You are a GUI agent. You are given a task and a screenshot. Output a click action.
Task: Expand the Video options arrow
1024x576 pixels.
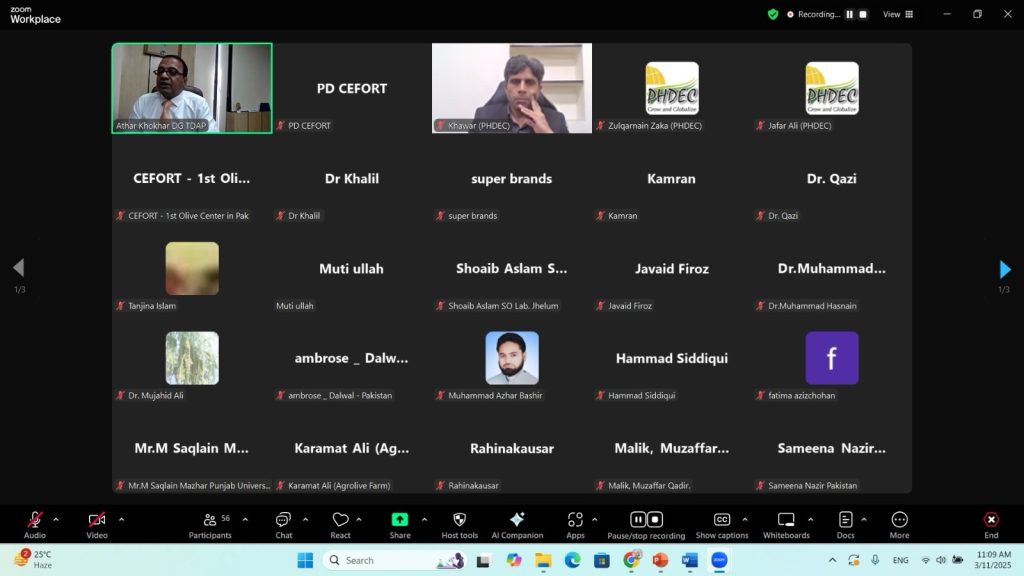point(121,519)
